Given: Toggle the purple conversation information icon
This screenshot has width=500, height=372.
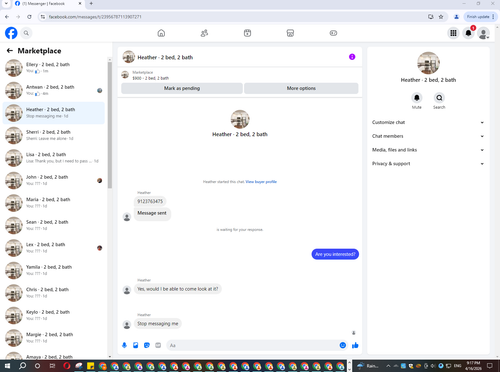Looking at the screenshot, I should click(x=352, y=57).
